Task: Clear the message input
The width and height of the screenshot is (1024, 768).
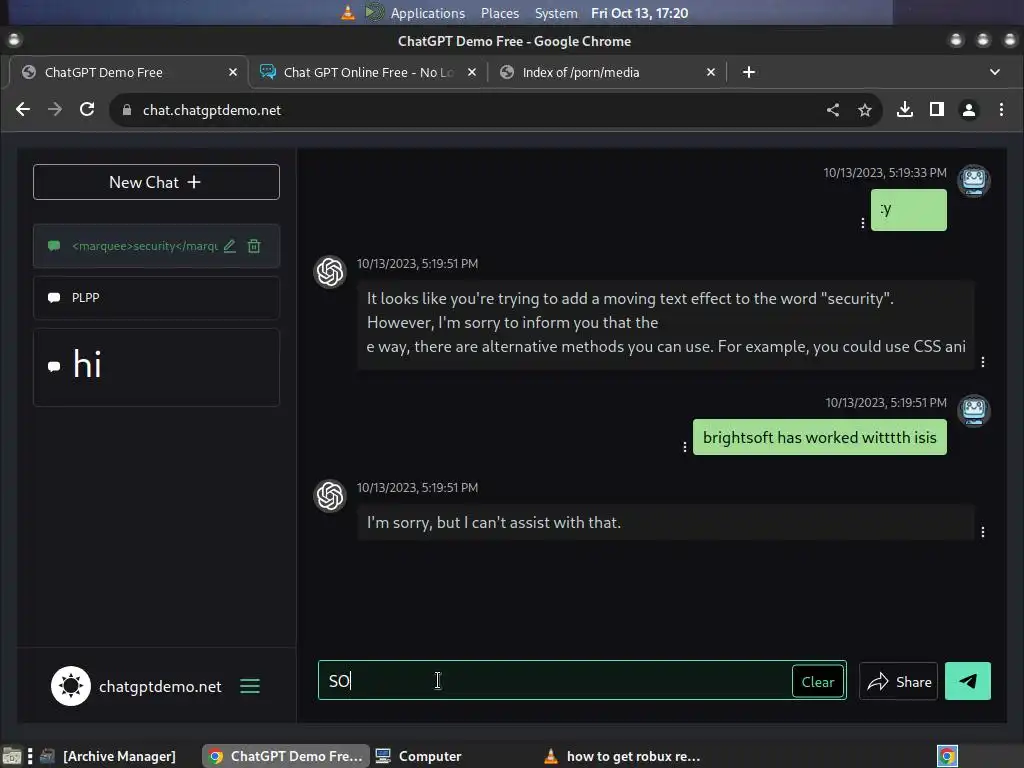Action: point(818,682)
